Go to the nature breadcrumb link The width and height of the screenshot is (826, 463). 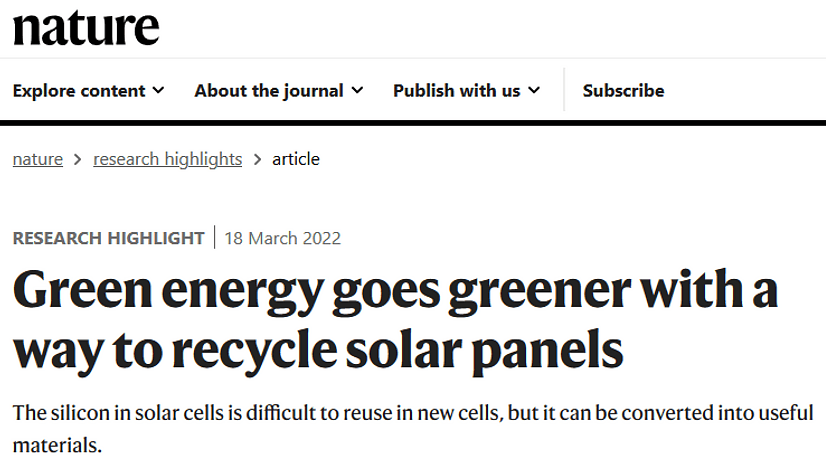click(38, 159)
